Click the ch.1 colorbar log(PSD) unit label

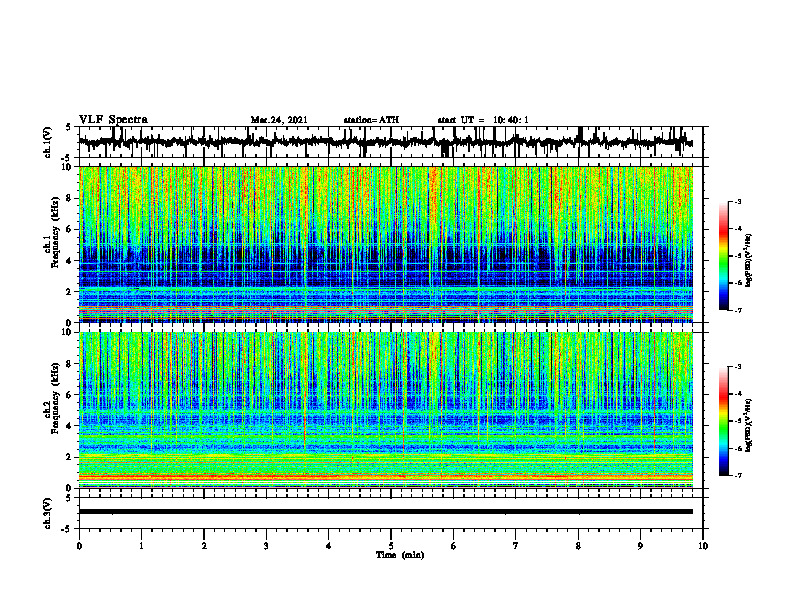pos(749,260)
